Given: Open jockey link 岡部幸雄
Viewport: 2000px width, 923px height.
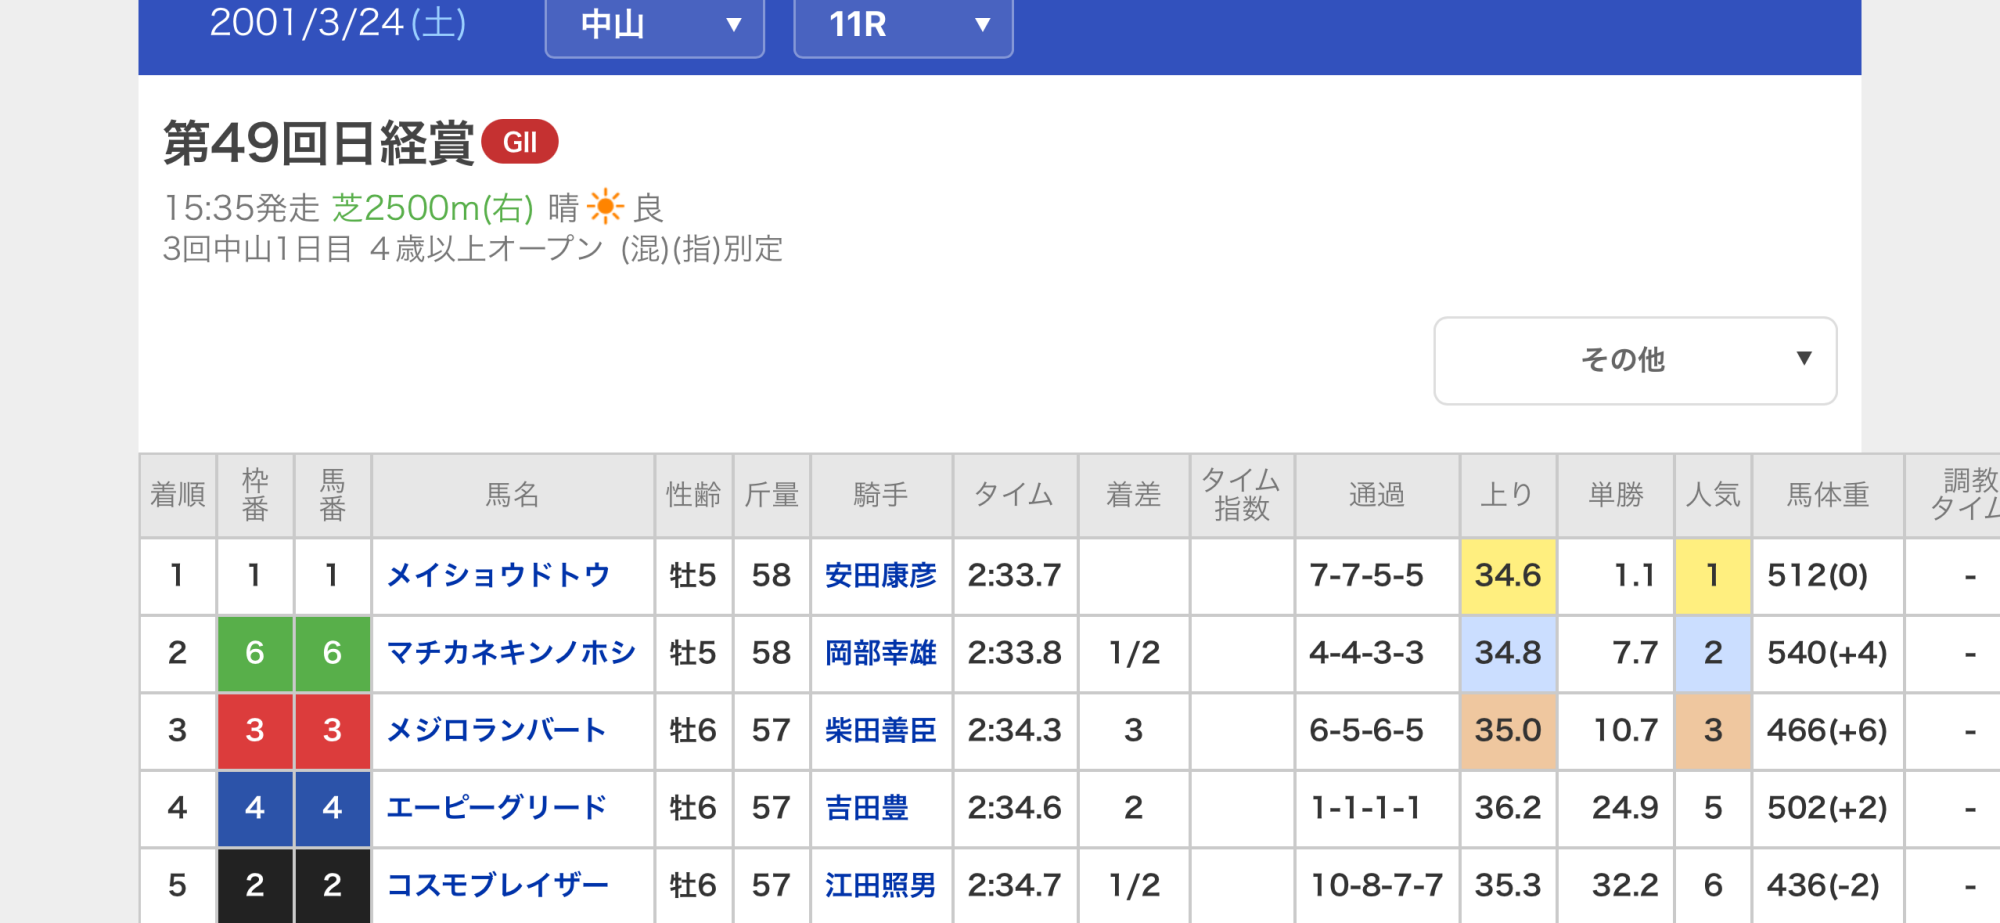Looking at the screenshot, I should click(x=880, y=653).
